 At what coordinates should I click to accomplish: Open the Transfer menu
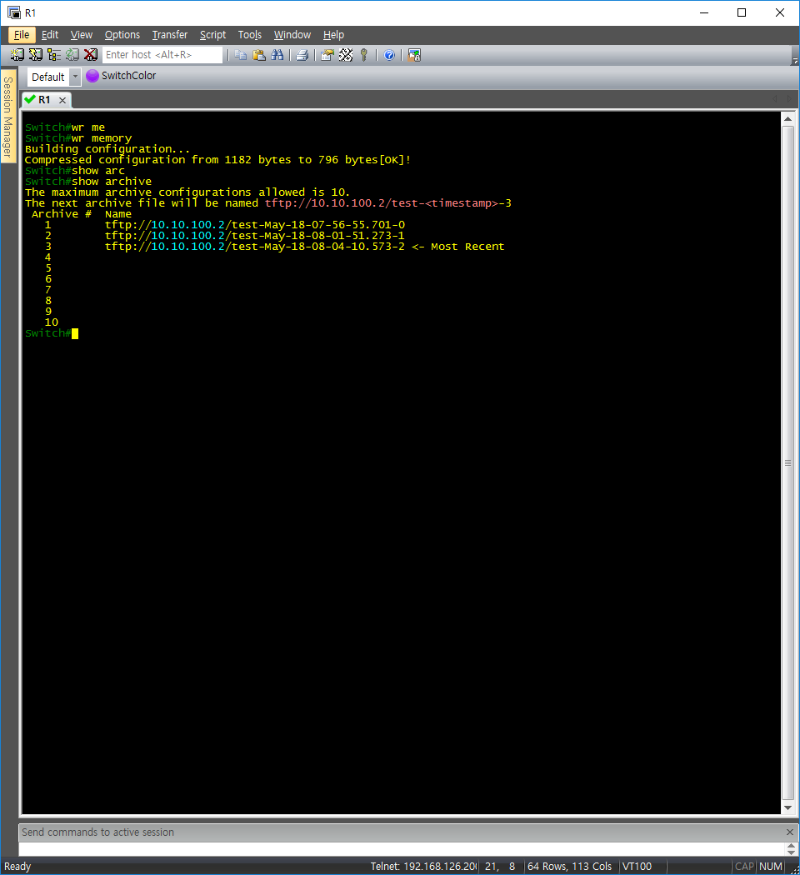169,35
